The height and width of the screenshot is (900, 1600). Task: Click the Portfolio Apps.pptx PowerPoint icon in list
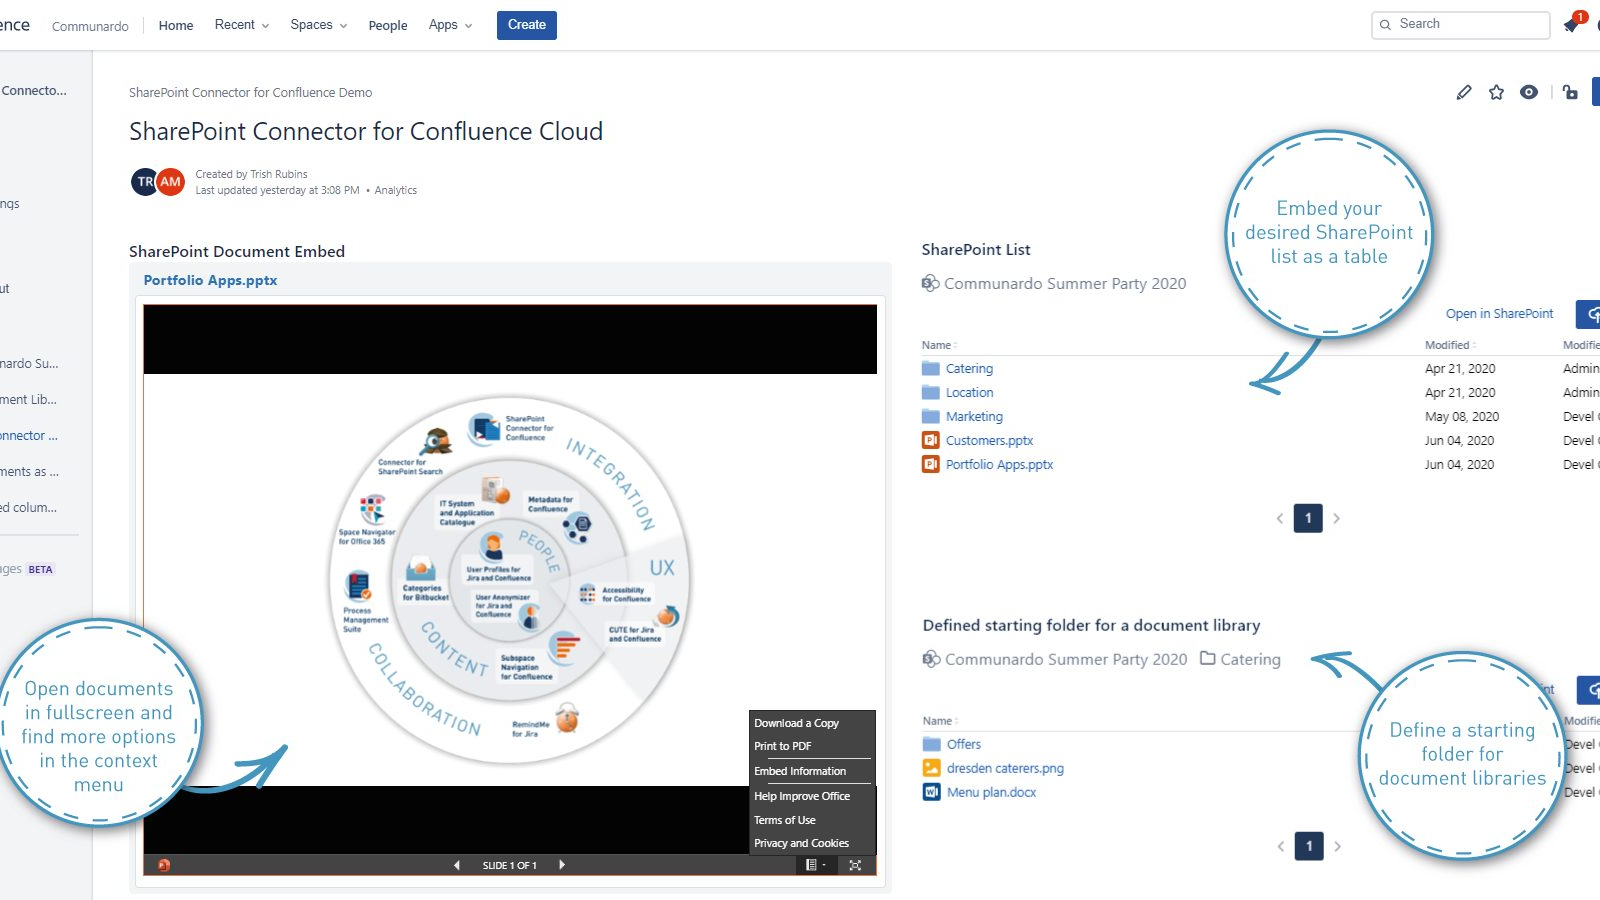931,464
